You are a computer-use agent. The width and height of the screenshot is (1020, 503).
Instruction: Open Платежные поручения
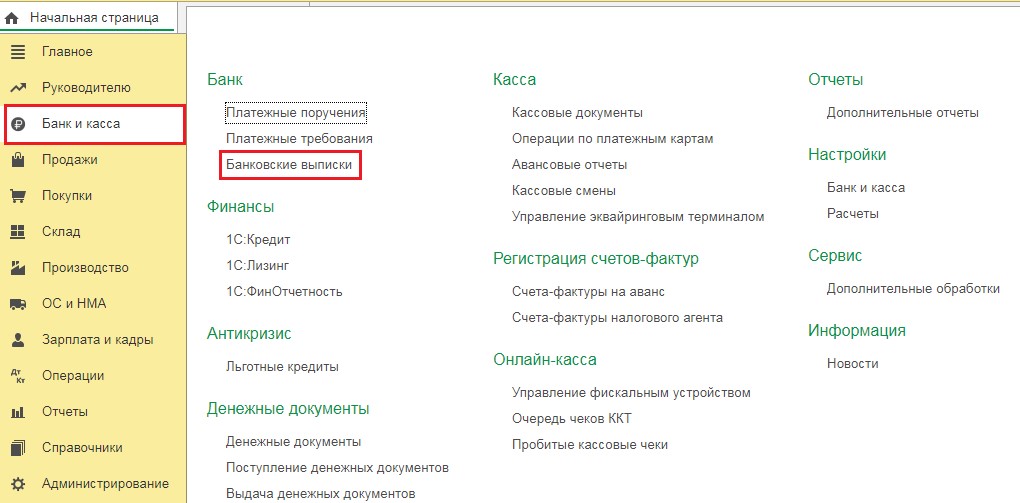pyautogui.click(x=296, y=113)
